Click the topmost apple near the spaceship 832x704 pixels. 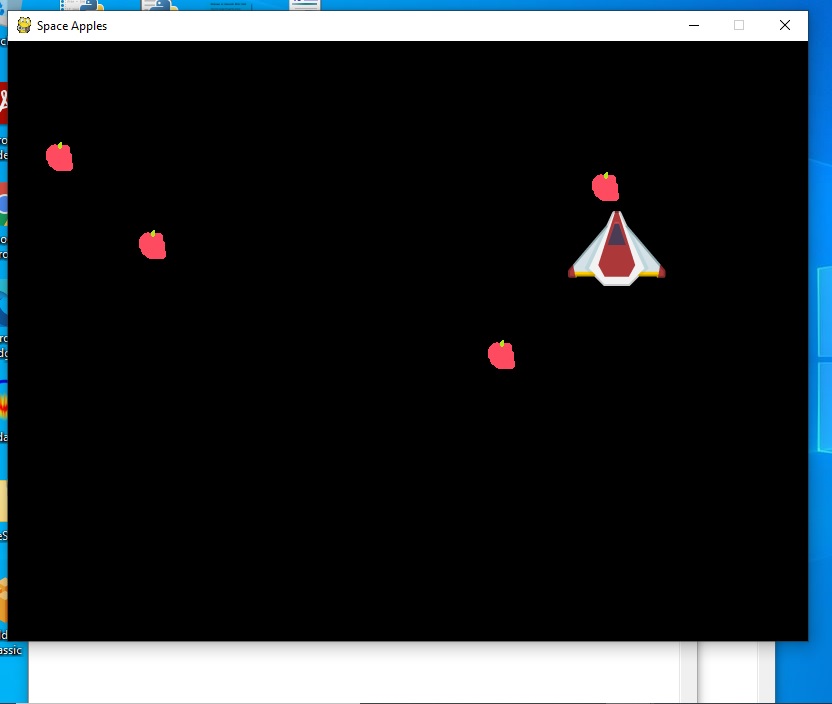[605, 185]
